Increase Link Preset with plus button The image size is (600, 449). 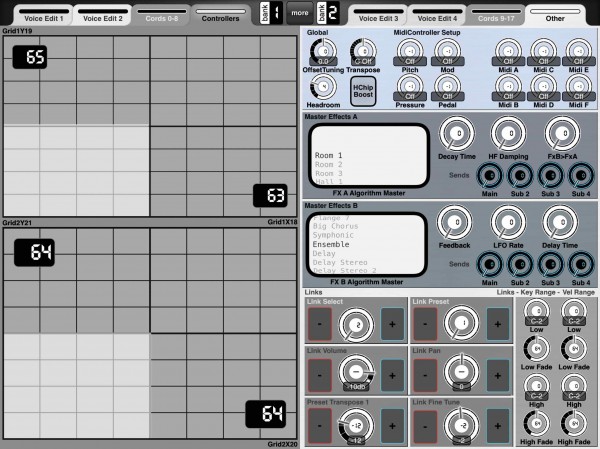498,324
